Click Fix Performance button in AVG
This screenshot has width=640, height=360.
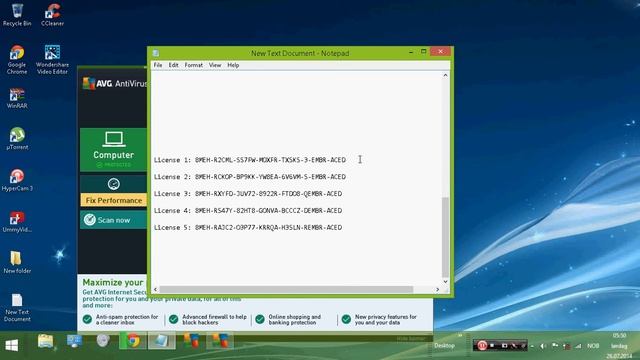113,200
